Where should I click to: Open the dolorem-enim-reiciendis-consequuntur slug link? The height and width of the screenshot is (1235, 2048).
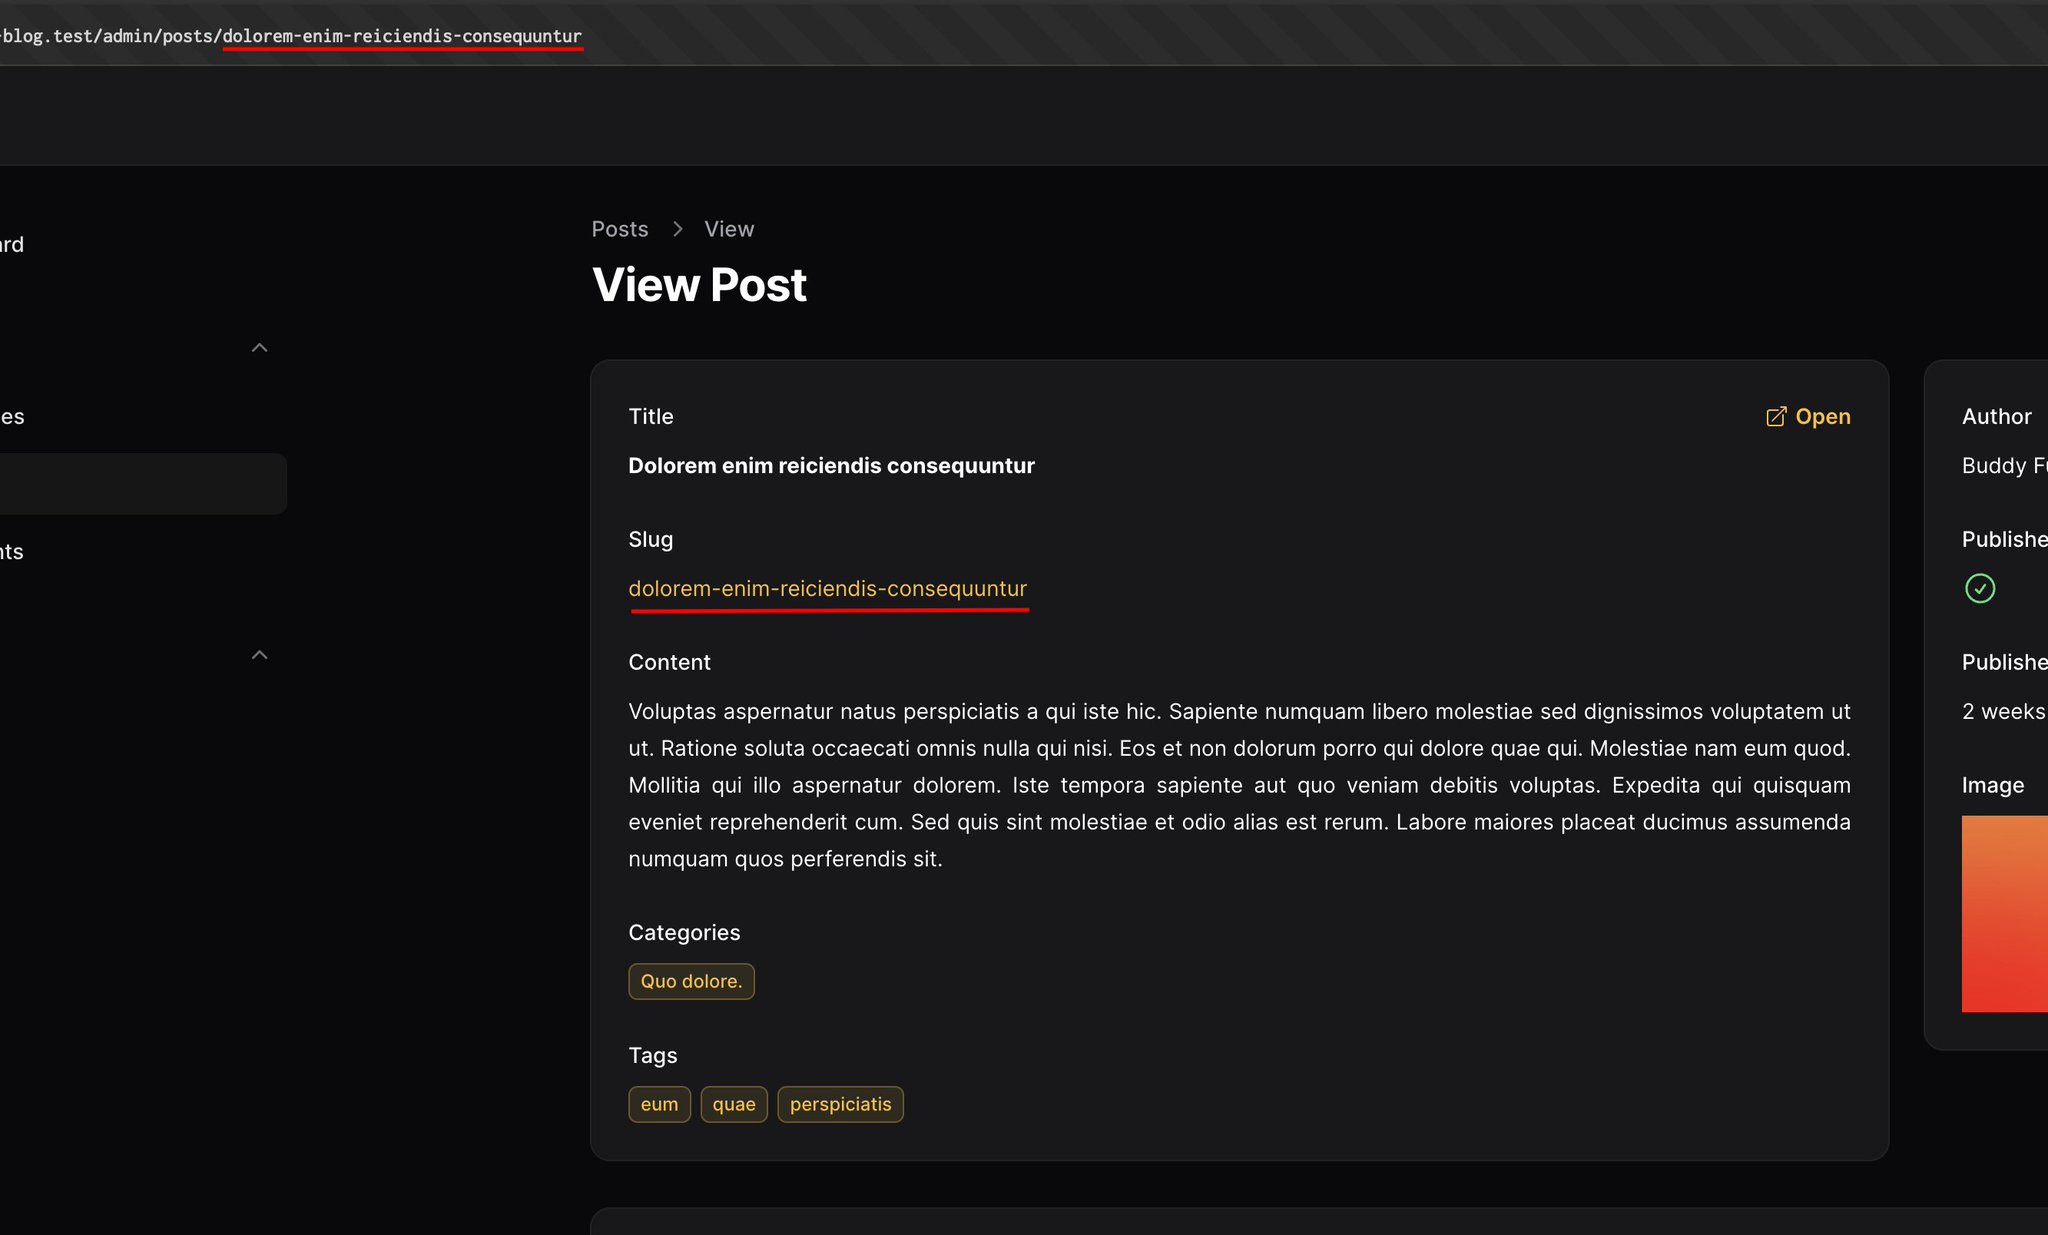click(x=827, y=589)
